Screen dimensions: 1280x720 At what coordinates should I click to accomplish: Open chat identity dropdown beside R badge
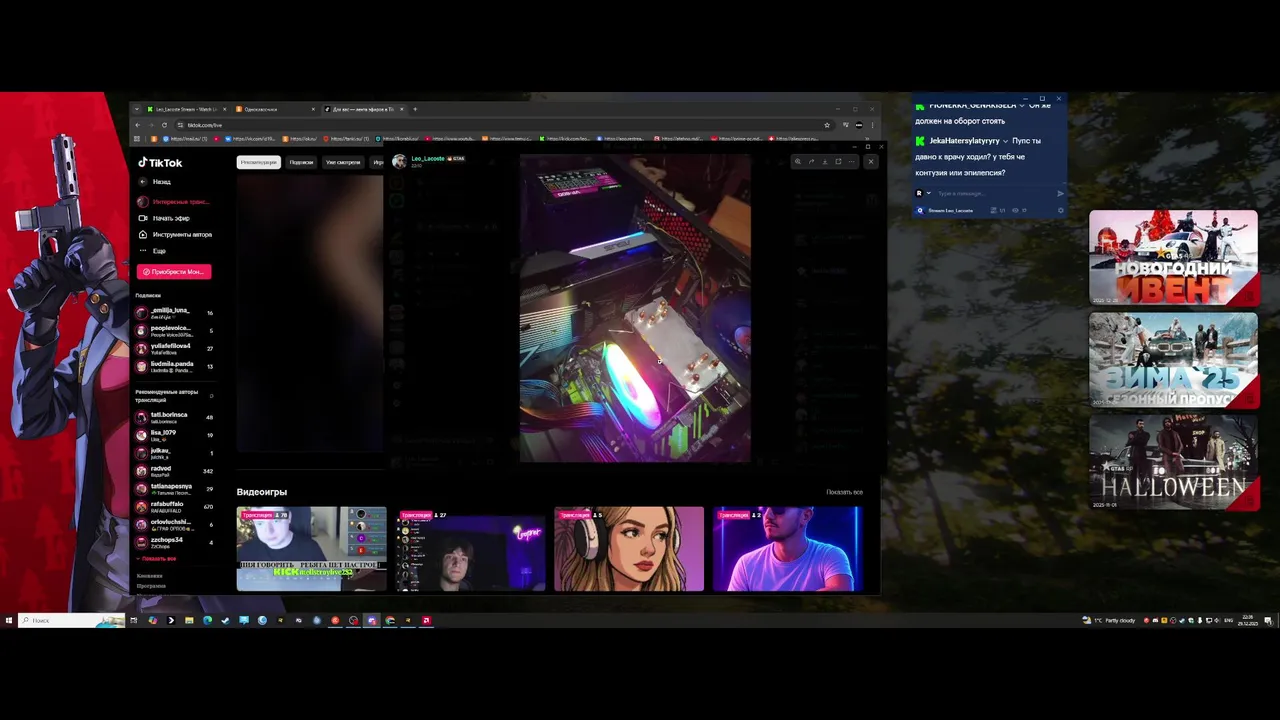pos(928,193)
